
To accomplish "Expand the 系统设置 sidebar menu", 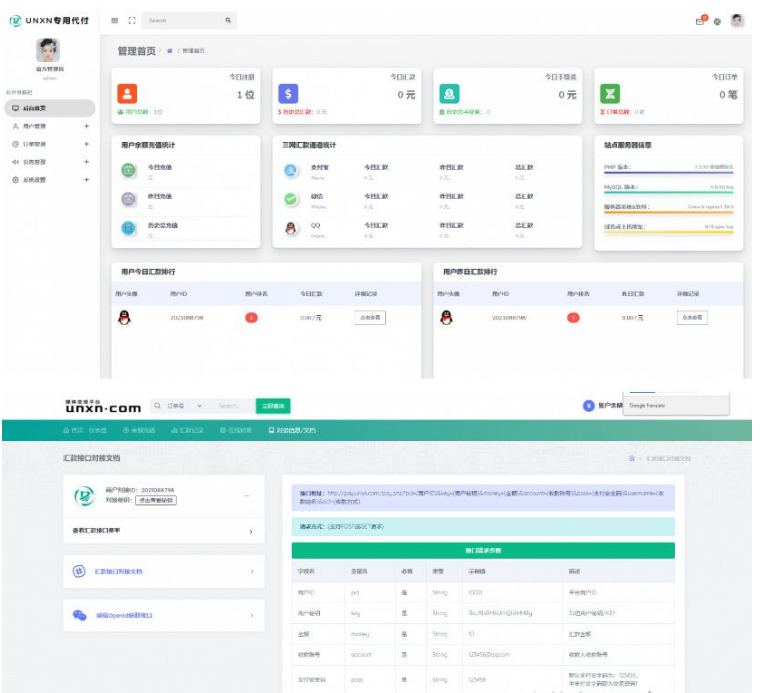I will 86,179.
